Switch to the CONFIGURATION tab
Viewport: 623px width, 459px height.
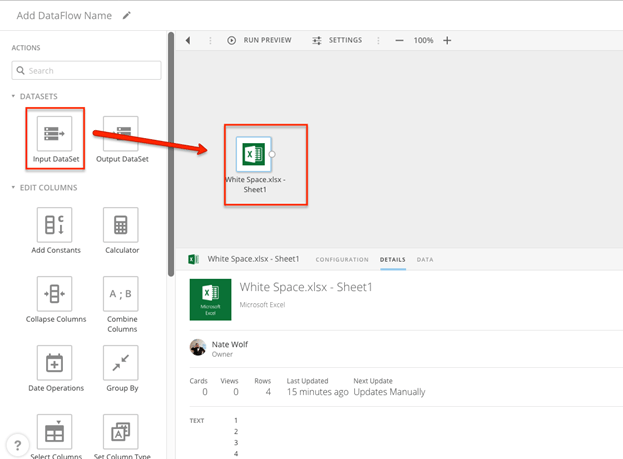click(x=342, y=260)
